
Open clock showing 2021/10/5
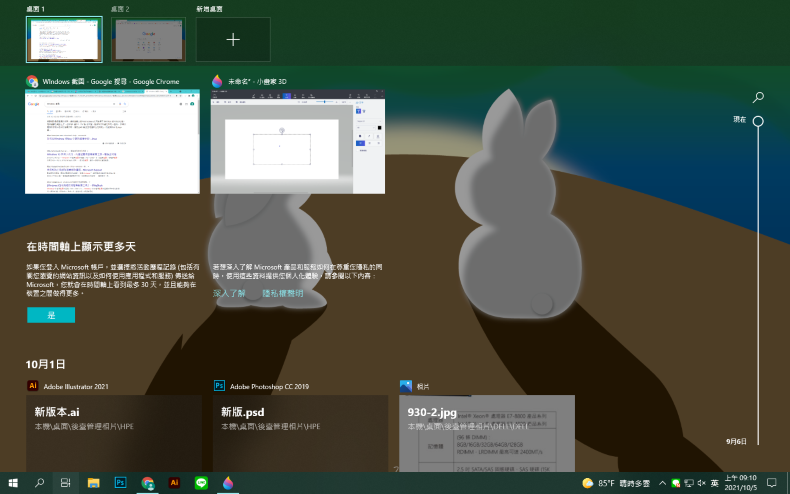click(741, 483)
